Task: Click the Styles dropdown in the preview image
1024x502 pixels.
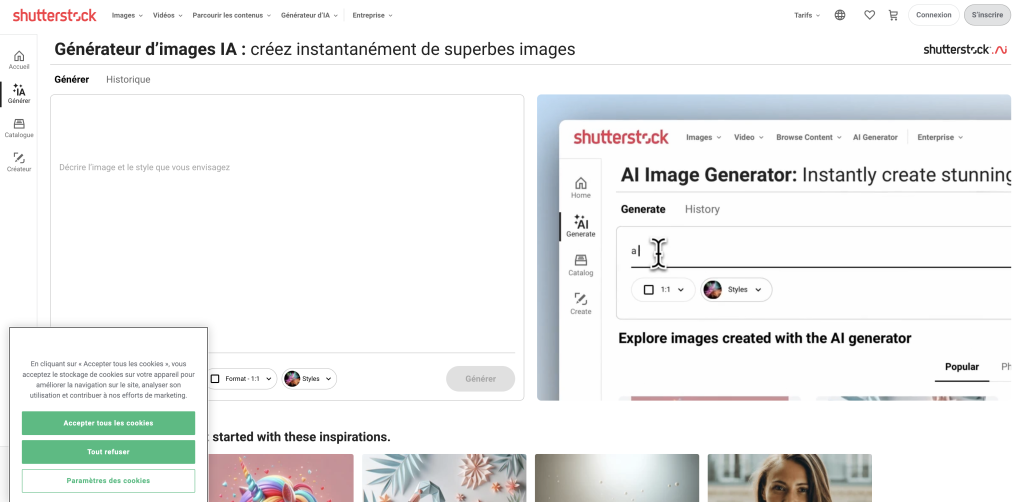Action: tap(737, 289)
